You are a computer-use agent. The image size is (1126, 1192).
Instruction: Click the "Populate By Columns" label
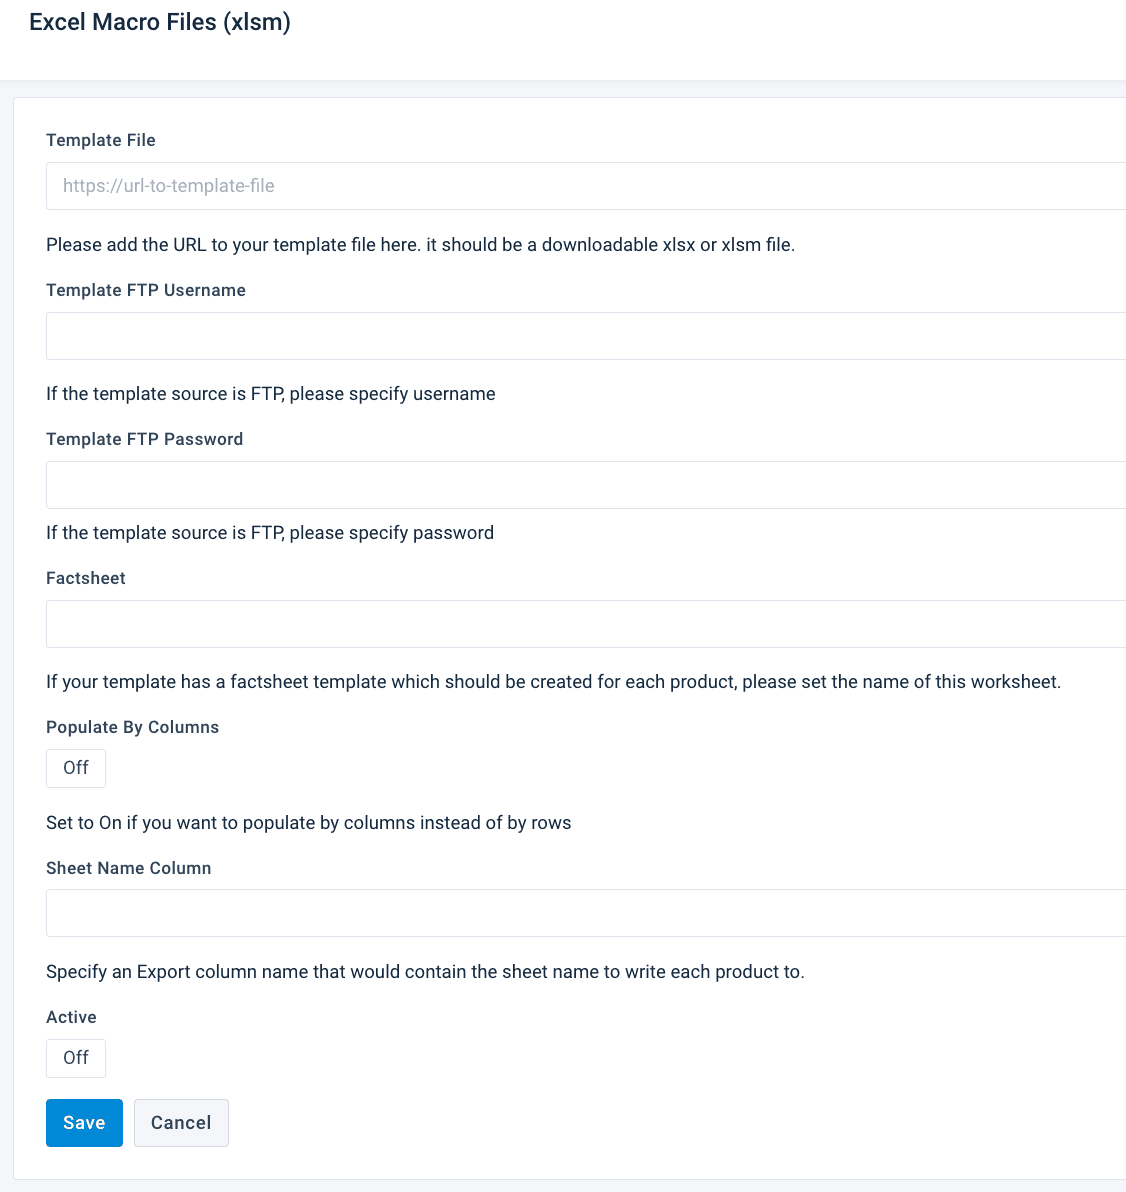[133, 727]
